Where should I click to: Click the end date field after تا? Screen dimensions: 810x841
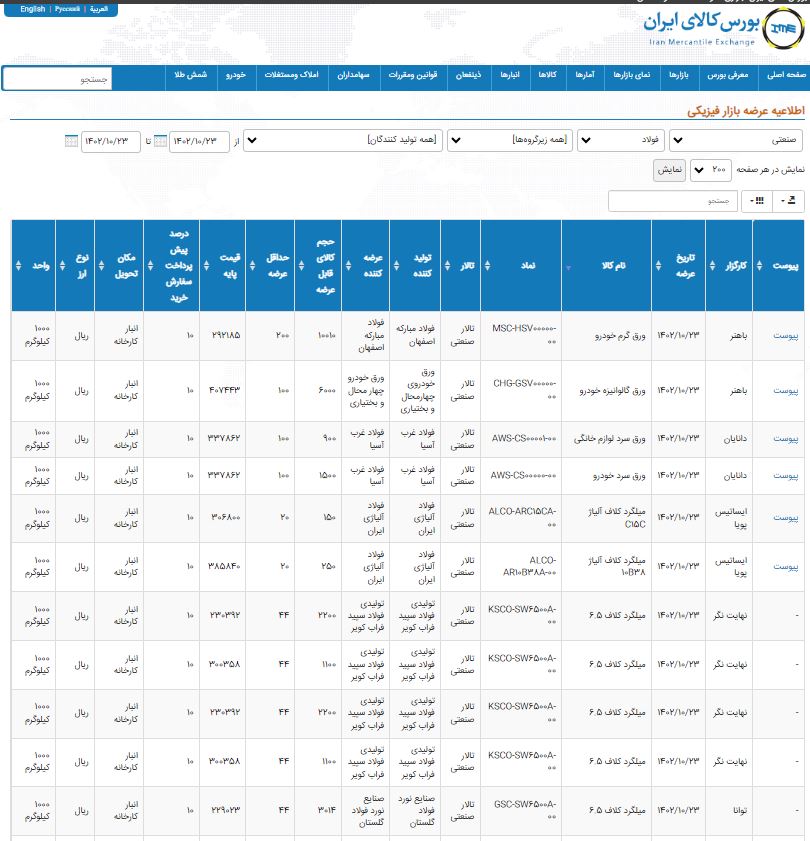111,142
